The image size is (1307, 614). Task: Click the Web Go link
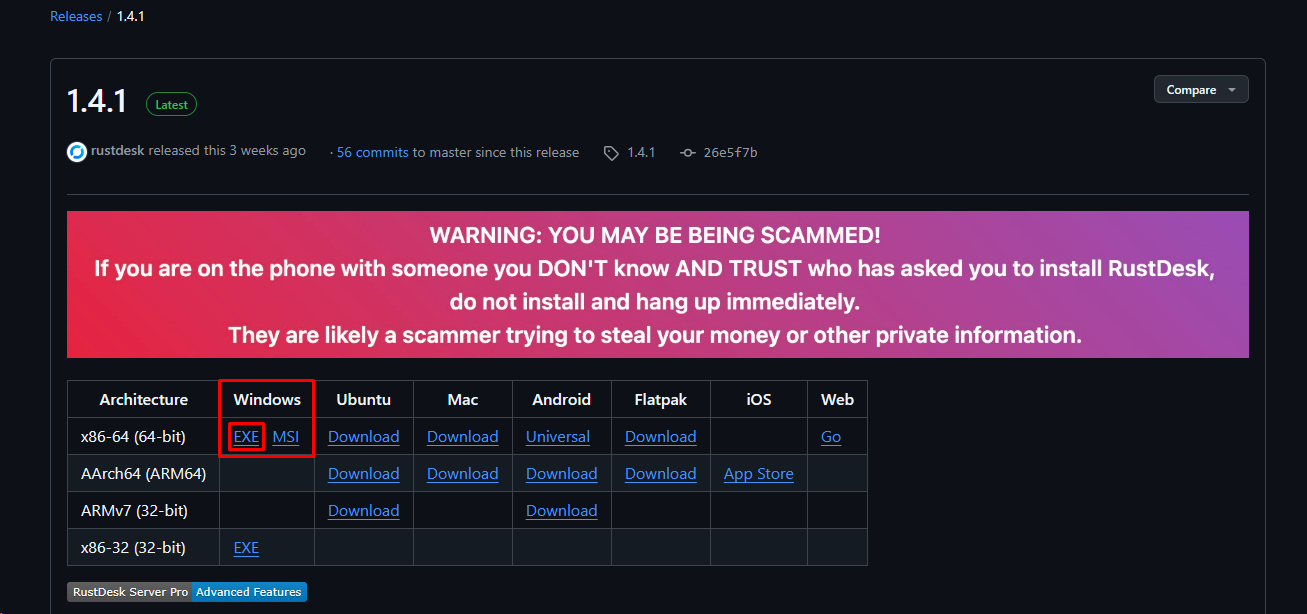[831, 437]
